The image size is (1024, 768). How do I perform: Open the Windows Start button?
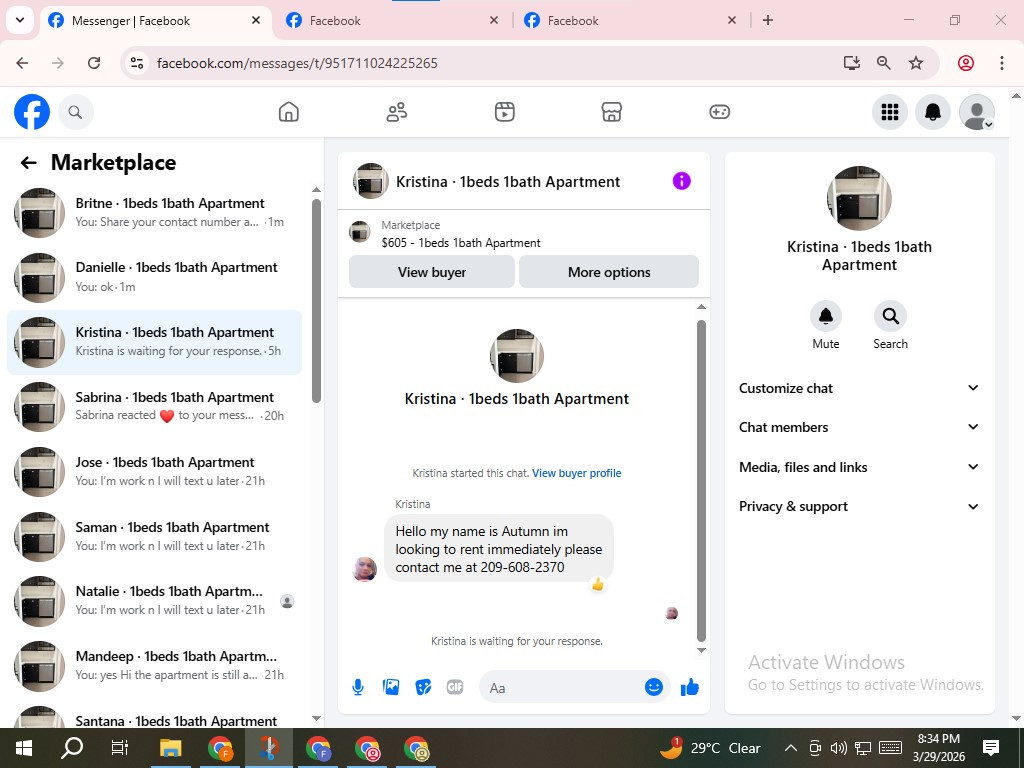(x=24, y=748)
